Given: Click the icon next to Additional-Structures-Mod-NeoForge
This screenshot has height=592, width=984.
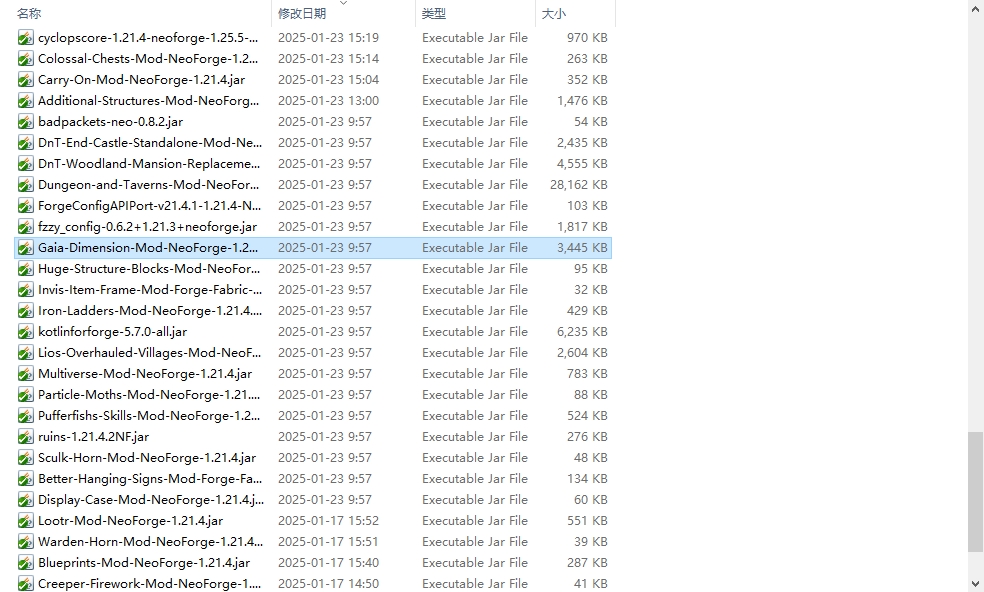Looking at the screenshot, I should (25, 101).
